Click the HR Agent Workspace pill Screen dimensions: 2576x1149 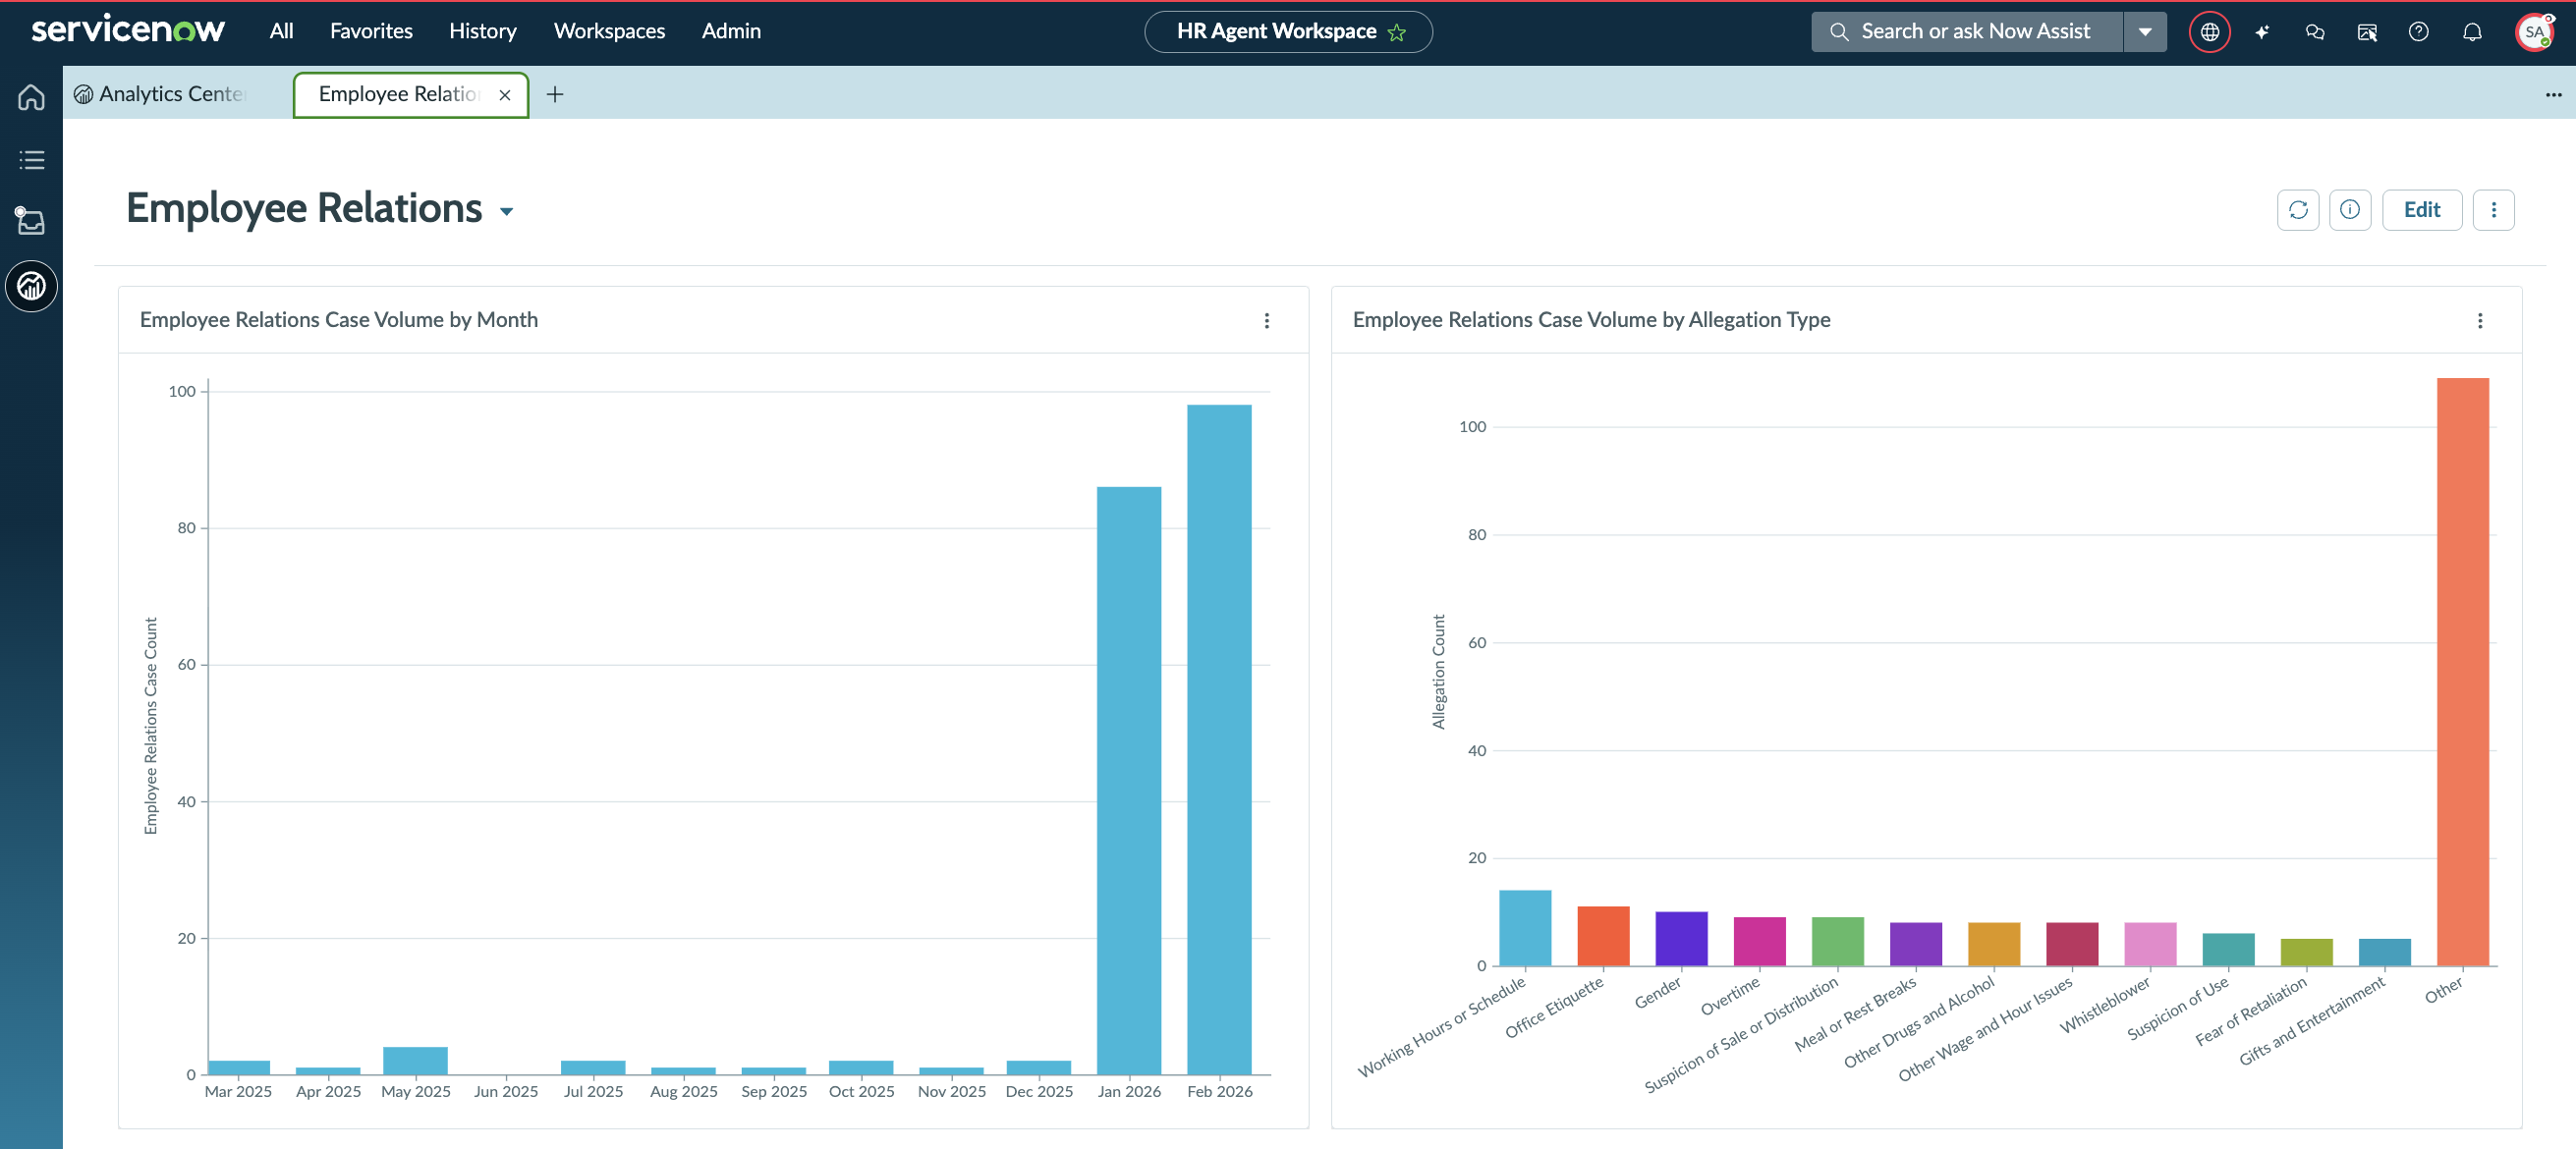click(1287, 32)
